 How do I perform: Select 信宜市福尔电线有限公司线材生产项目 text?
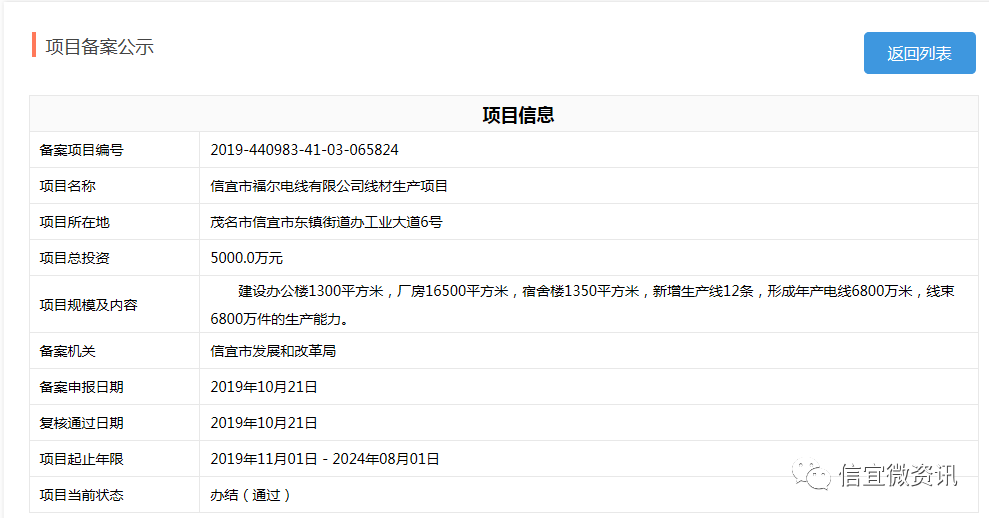(329, 186)
